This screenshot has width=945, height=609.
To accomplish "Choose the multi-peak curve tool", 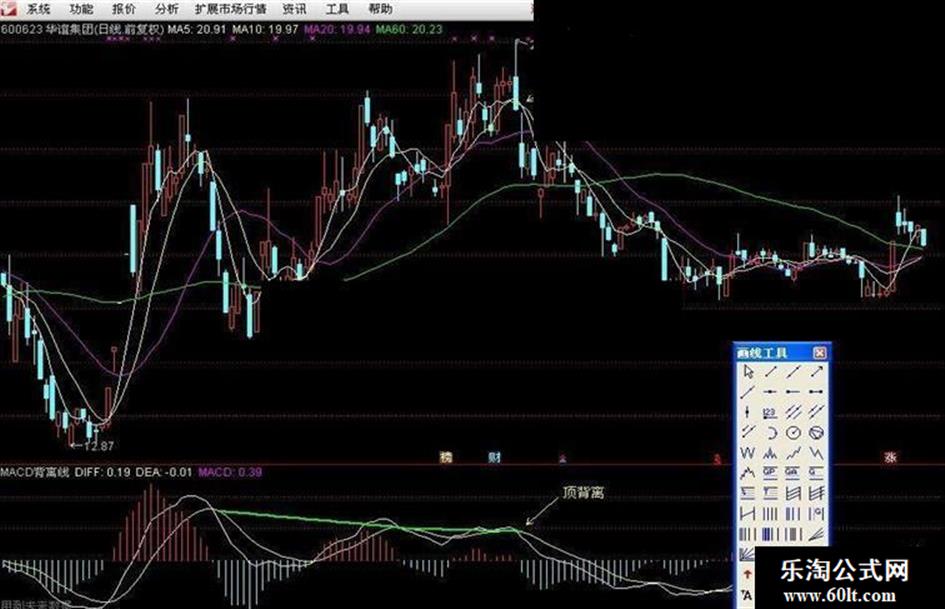I will click(x=747, y=472).
